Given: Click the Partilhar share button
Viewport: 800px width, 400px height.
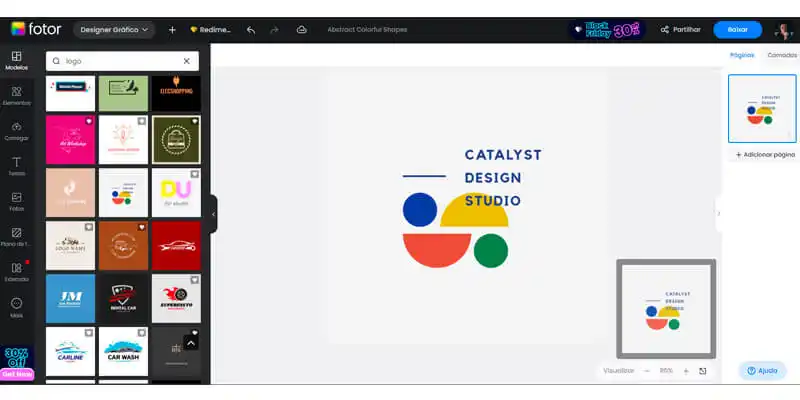Looking at the screenshot, I should pos(681,30).
